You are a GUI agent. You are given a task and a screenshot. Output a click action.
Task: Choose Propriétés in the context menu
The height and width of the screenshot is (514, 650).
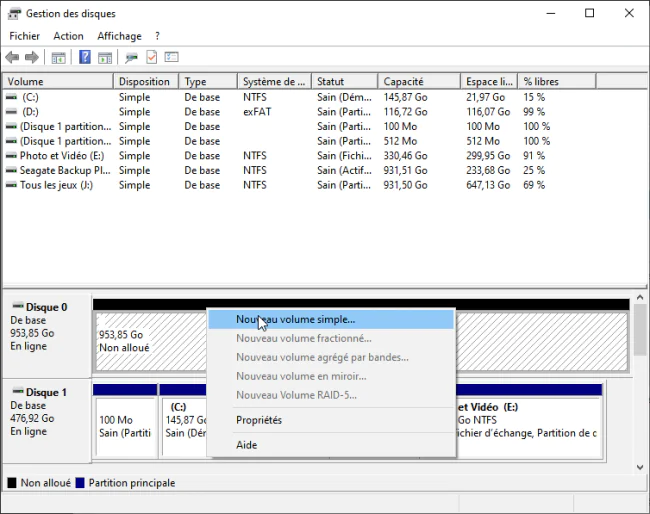click(331, 420)
